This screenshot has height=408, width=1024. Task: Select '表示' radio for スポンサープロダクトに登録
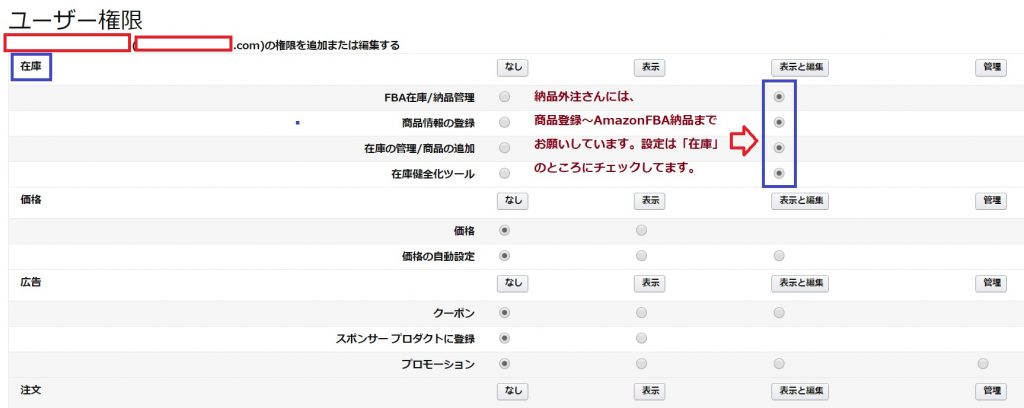pos(641,338)
